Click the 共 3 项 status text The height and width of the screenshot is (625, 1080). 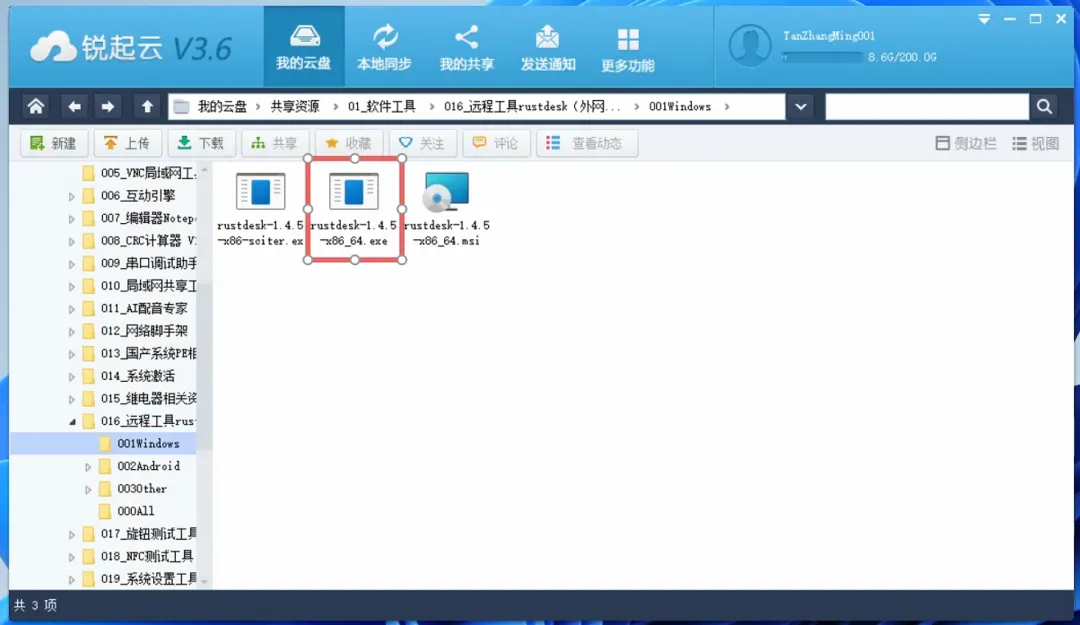point(35,606)
